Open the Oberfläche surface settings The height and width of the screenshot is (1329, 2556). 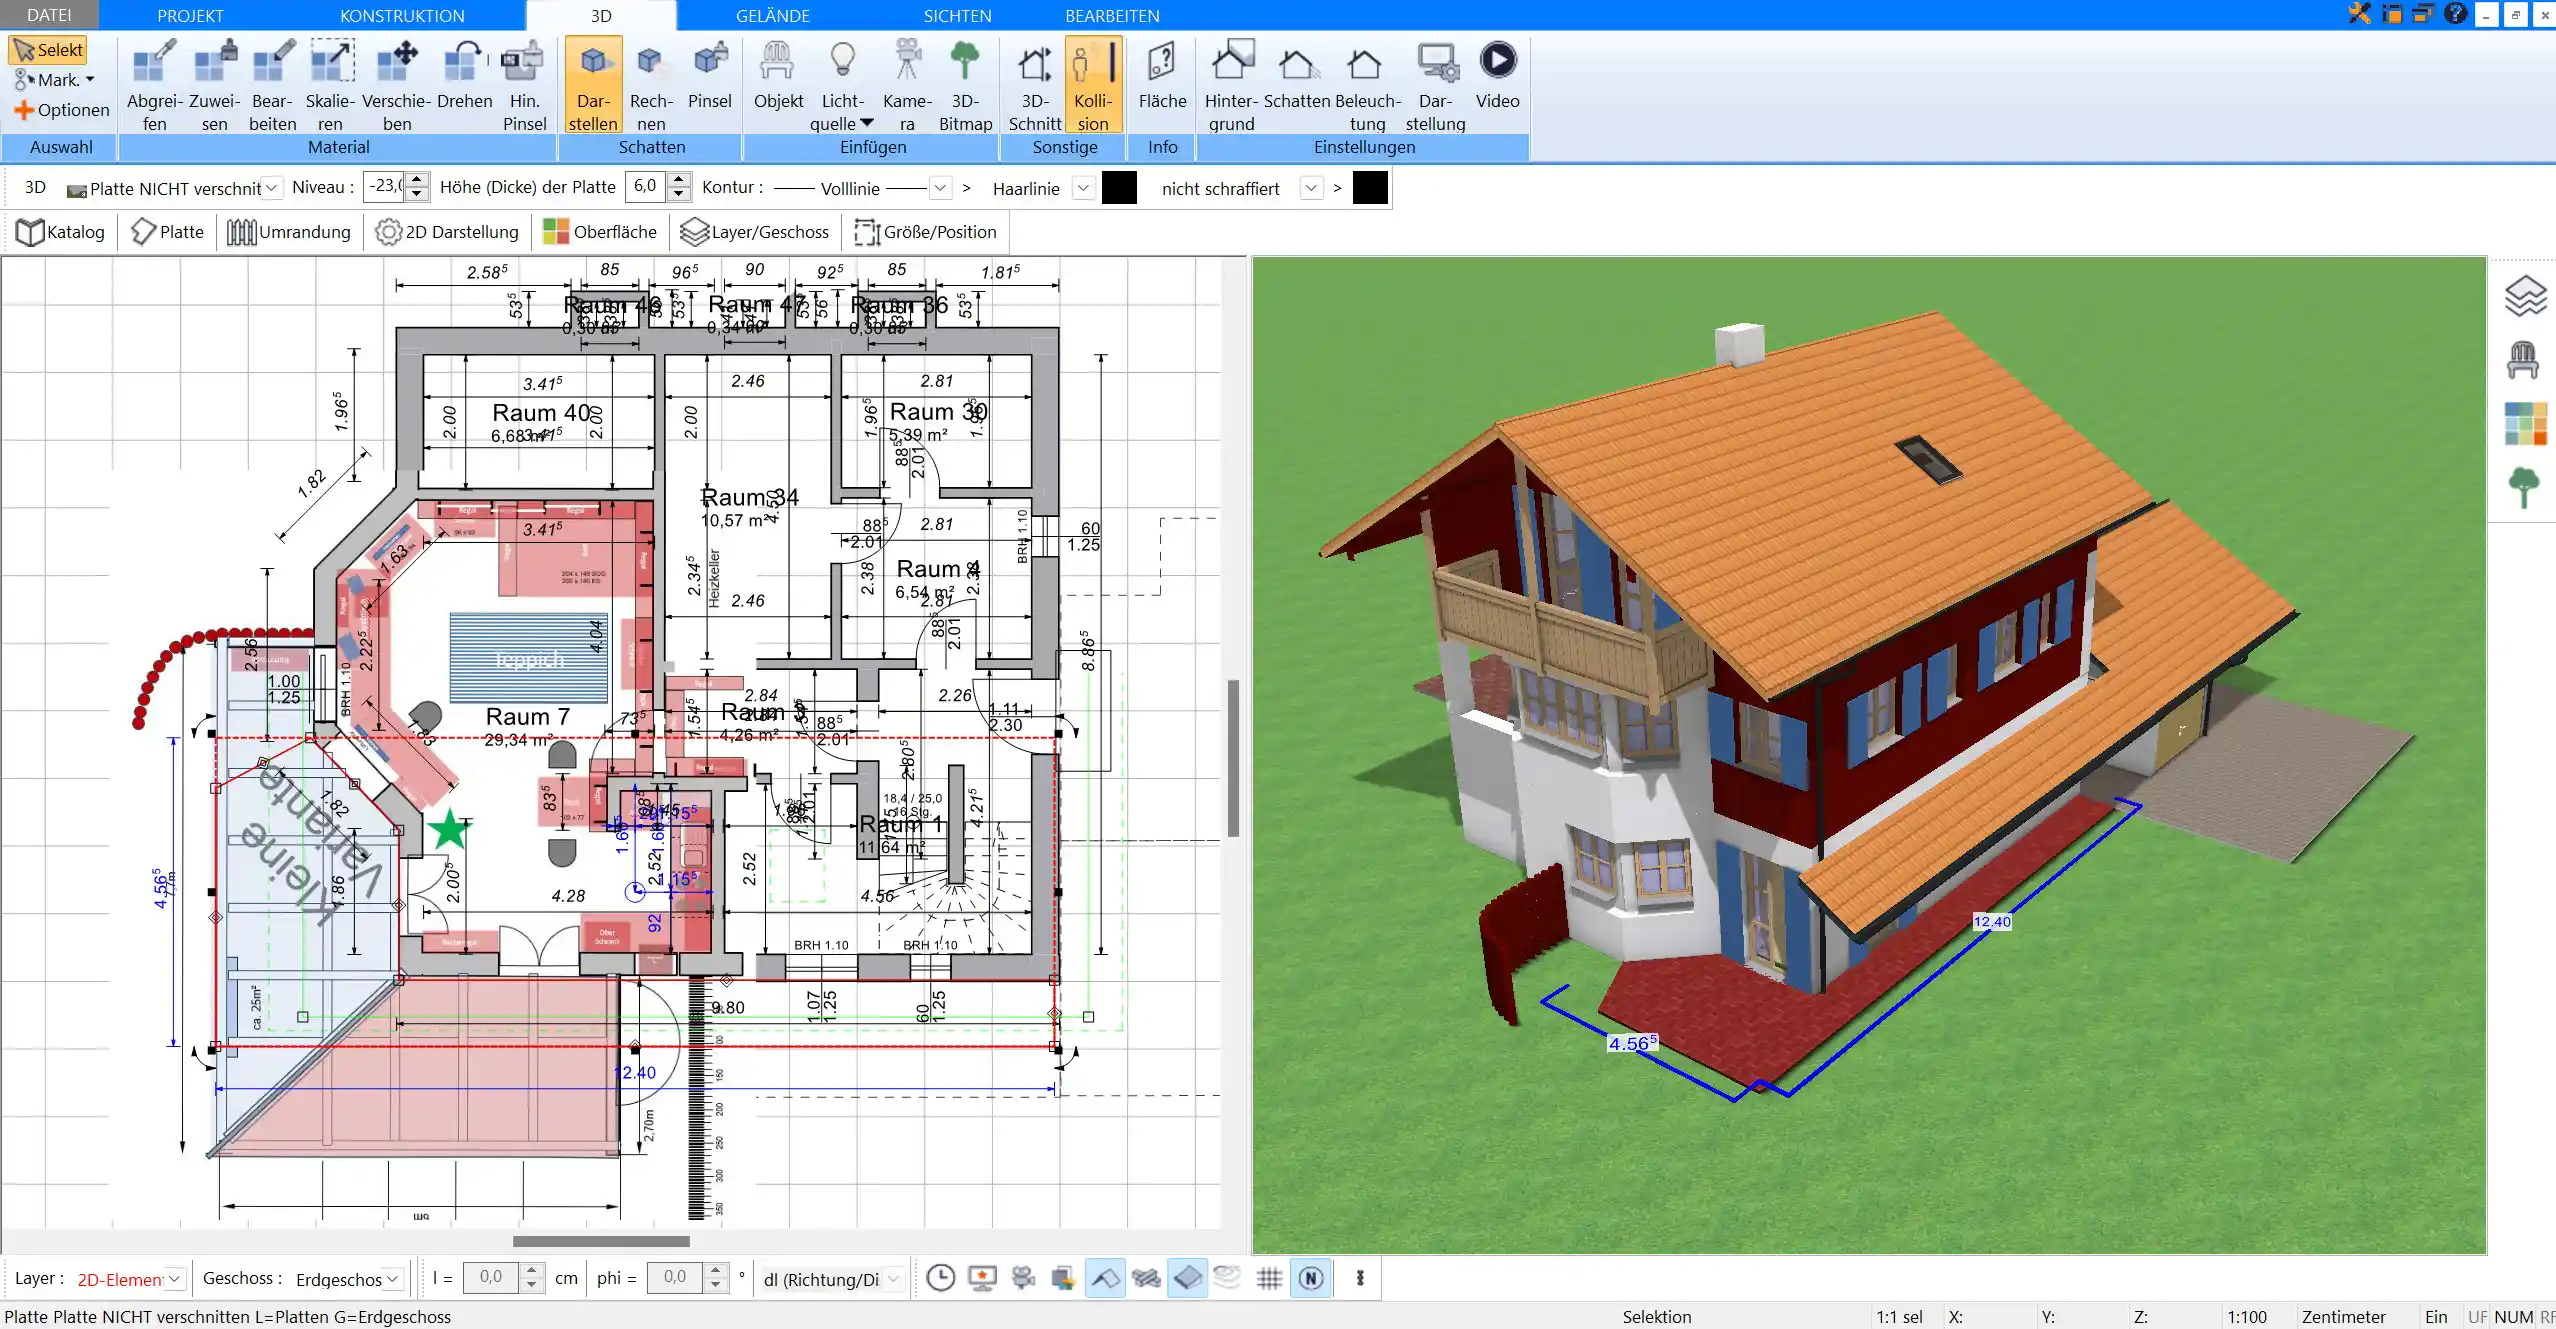(600, 232)
